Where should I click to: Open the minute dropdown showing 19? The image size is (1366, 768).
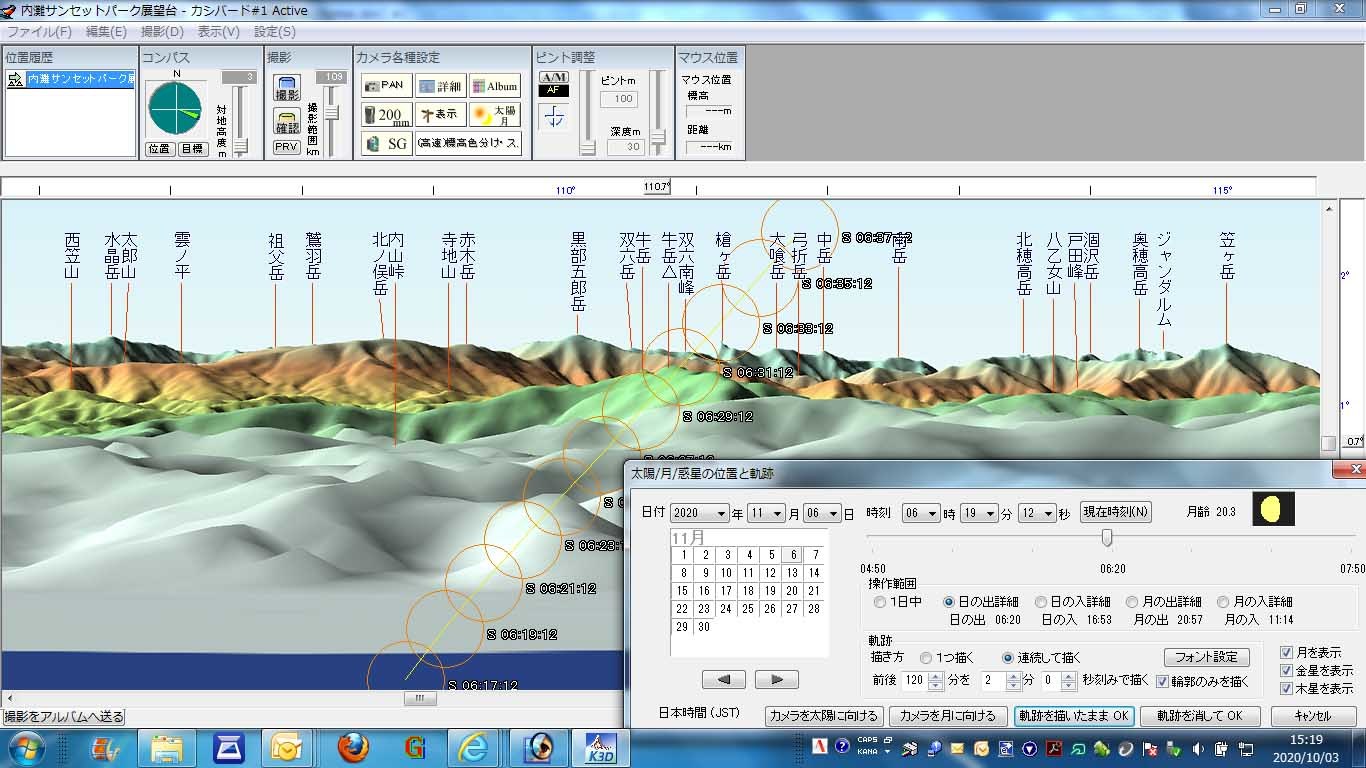(978, 513)
